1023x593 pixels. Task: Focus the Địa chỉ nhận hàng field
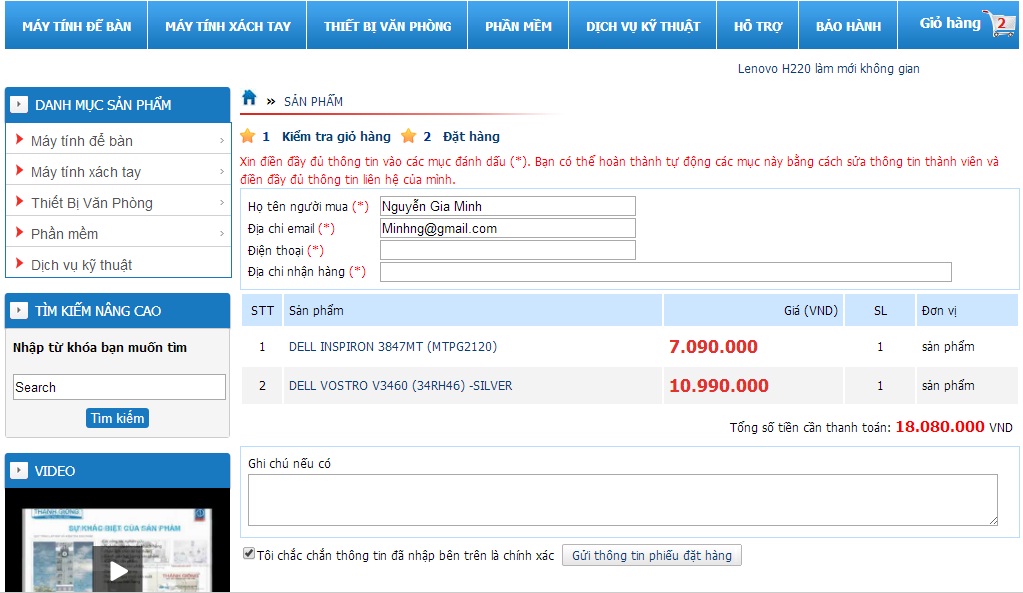(665, 271)
